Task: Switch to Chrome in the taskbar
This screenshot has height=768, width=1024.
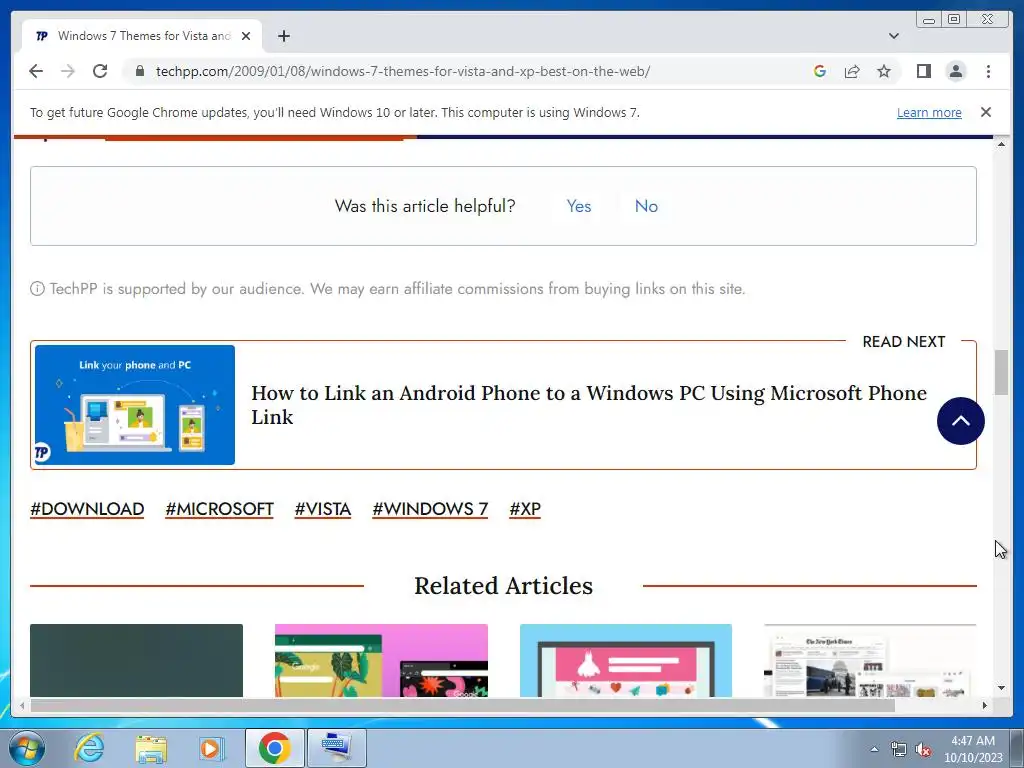Action: pos(274,748)
